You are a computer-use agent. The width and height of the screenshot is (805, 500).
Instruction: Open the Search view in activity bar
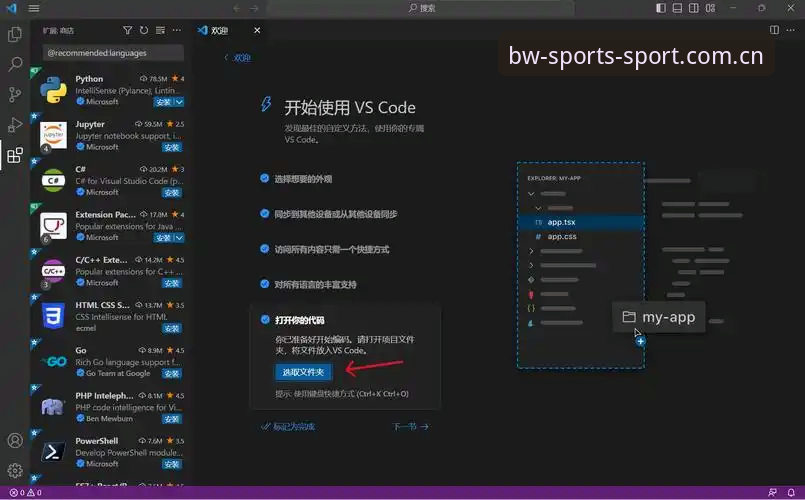click(15, 65)
